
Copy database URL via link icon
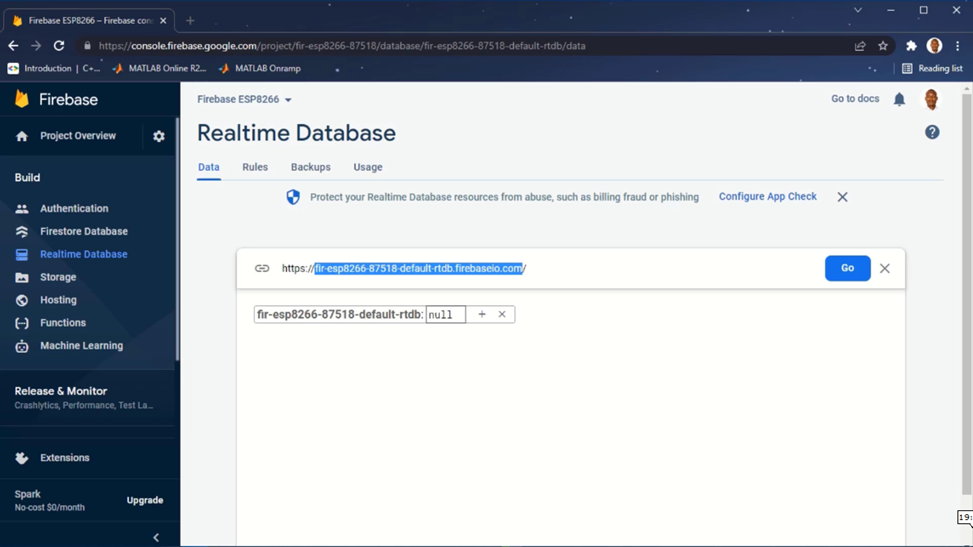click(x=262, y=268)
